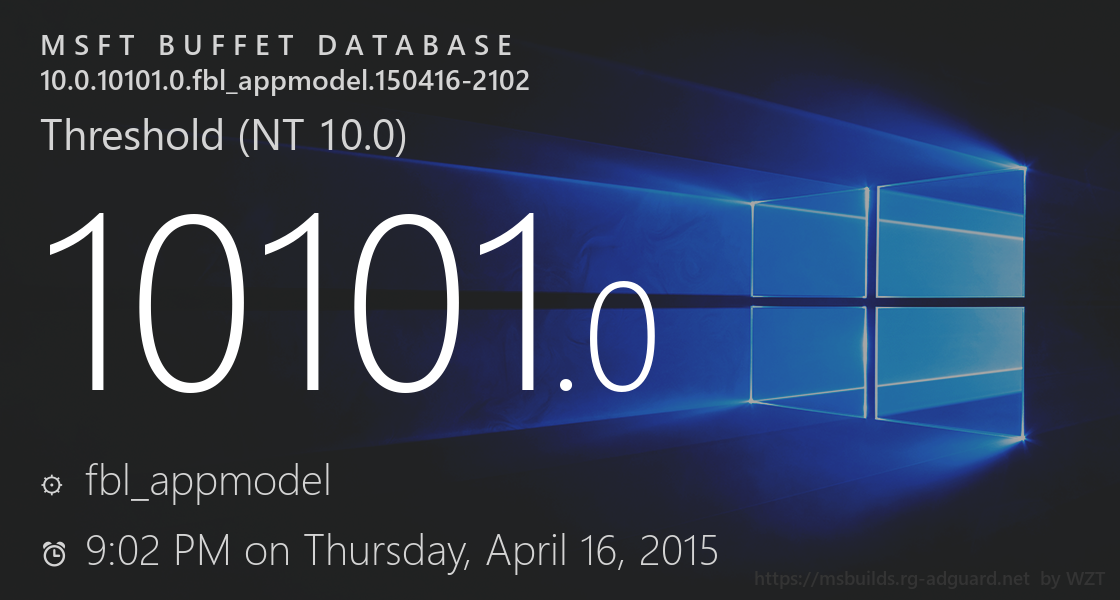The image size is (1120, 600).
Task: Click the MSFT BUFFET DATABASE heading
Action: [x=278, y=46]
